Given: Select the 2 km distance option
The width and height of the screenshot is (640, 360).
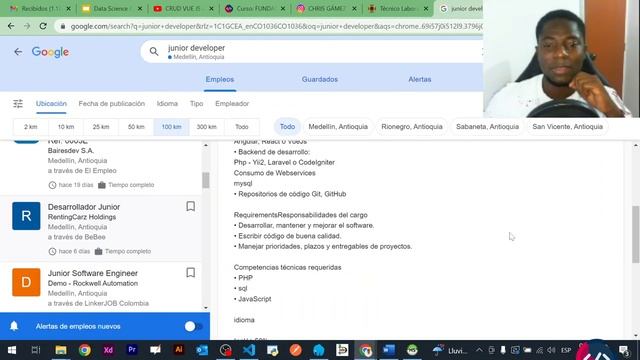Looking at the screenshot, I should coord(31,127).
